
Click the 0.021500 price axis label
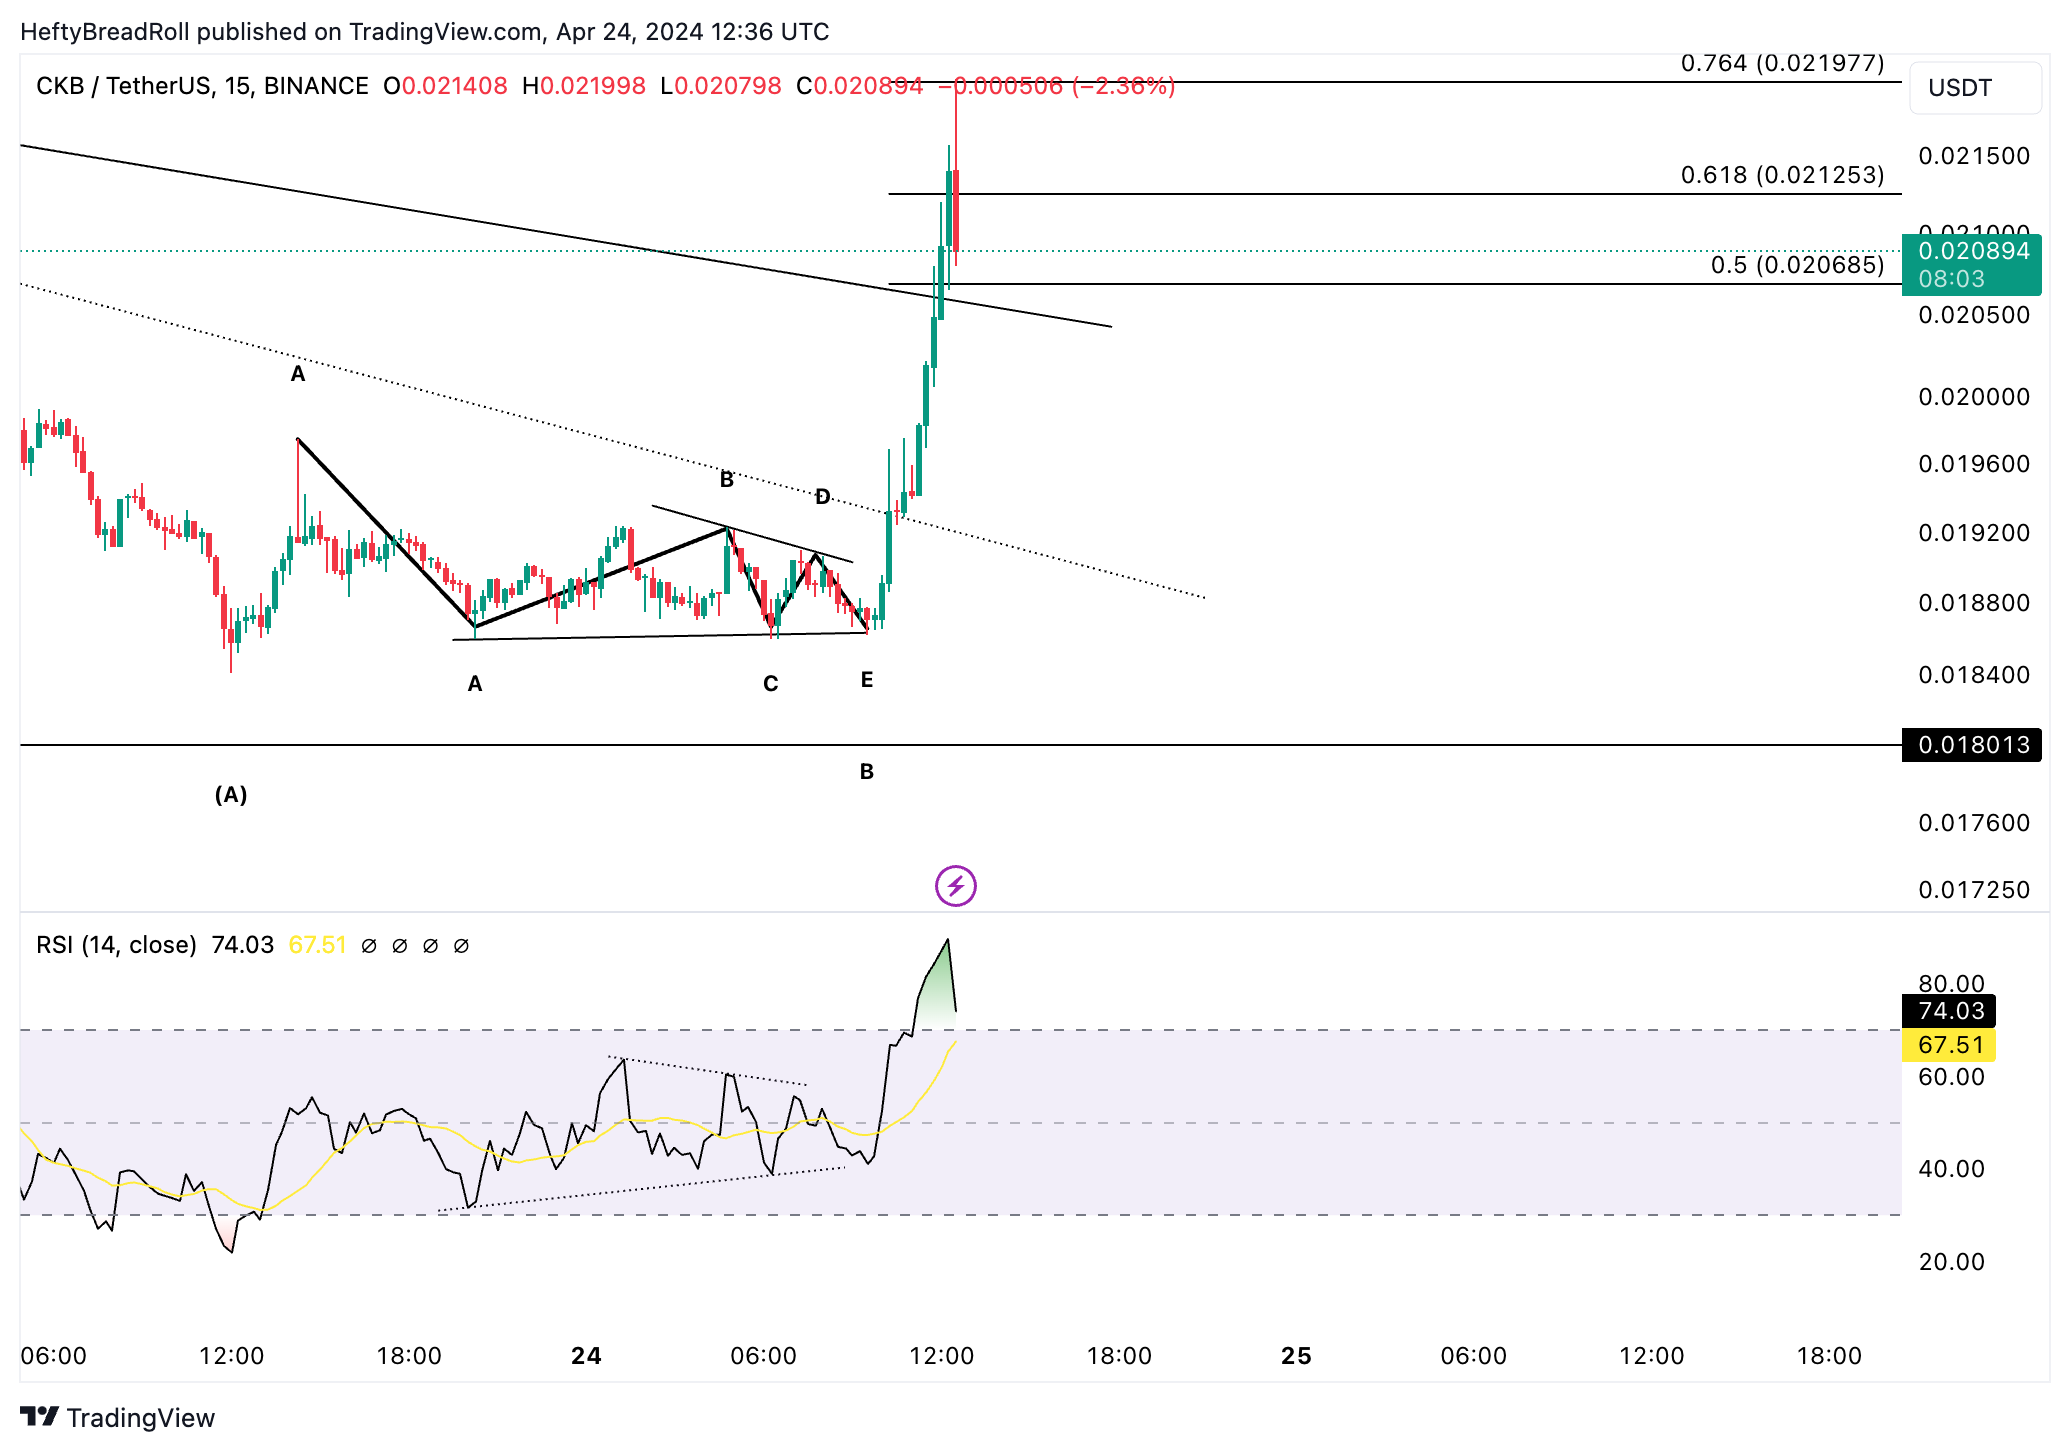point(1974,156)
